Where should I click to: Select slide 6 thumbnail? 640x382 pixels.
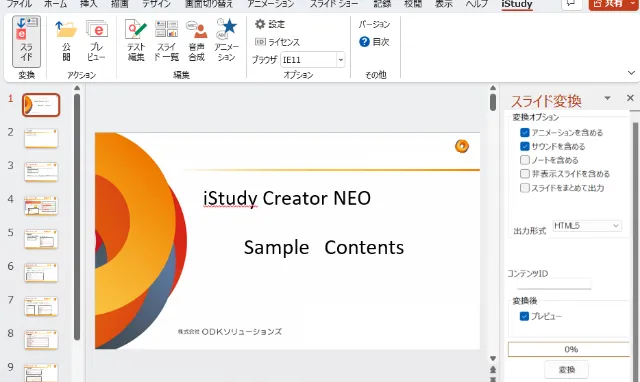click(x=41, y=273)
